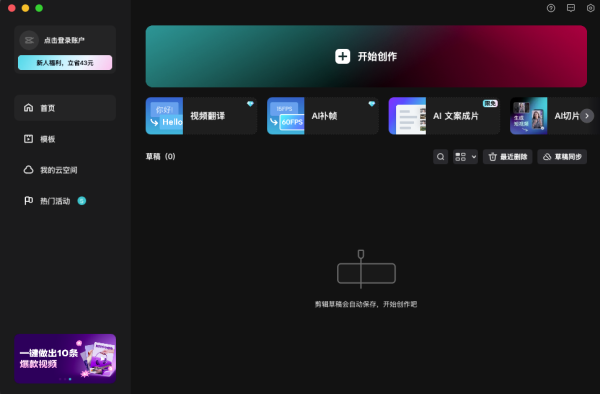The height and width of the screenshot is (394, 600).
Task: Open the 视频翻译 video translation card
Action: pos(201,116)
